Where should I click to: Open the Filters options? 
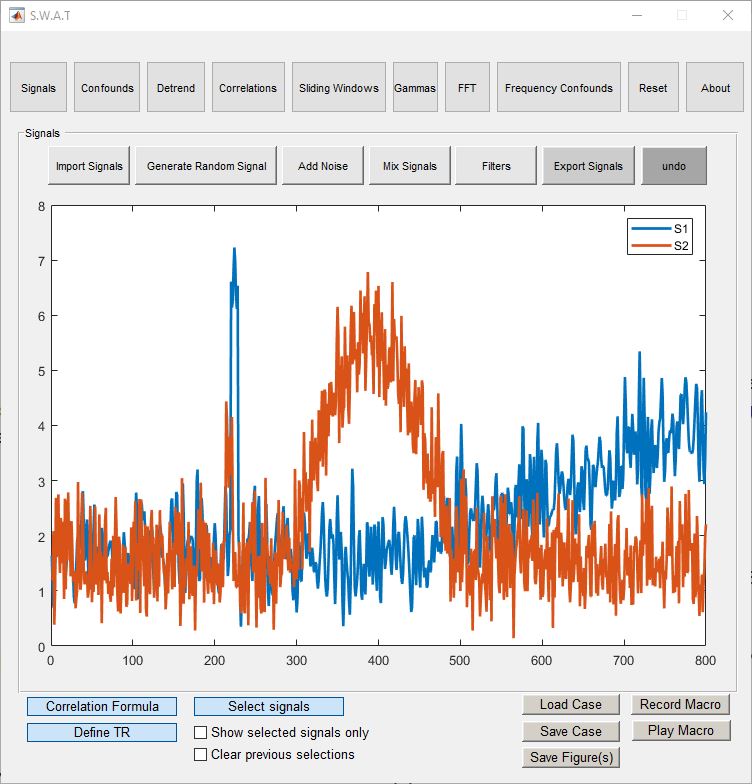496,166
